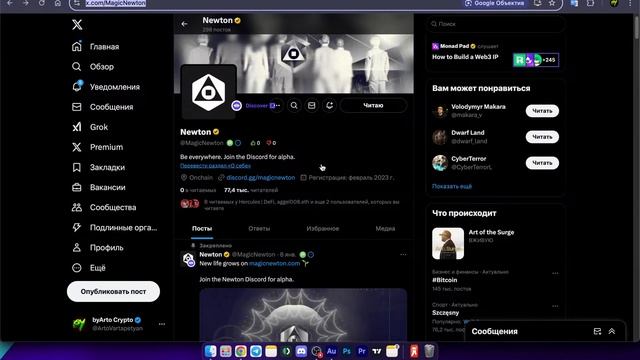Click the Поиск search field
This screenshot has height=360, width=640.
pyautogui.click(x=495, y=24)
